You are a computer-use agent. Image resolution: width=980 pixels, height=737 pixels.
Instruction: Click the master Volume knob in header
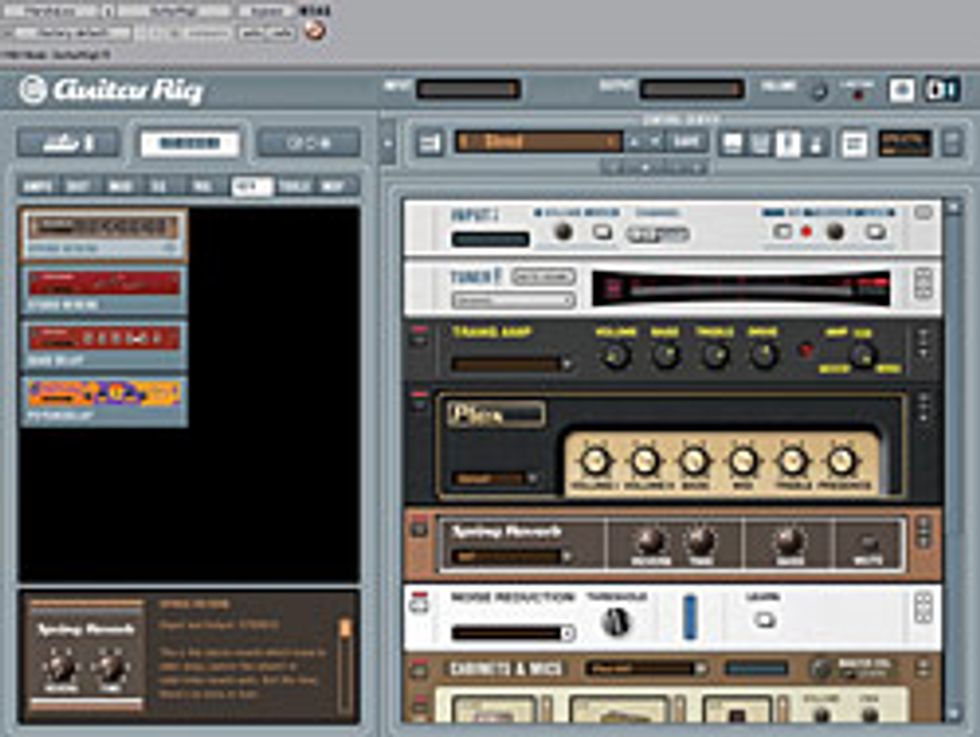[818, 91]
